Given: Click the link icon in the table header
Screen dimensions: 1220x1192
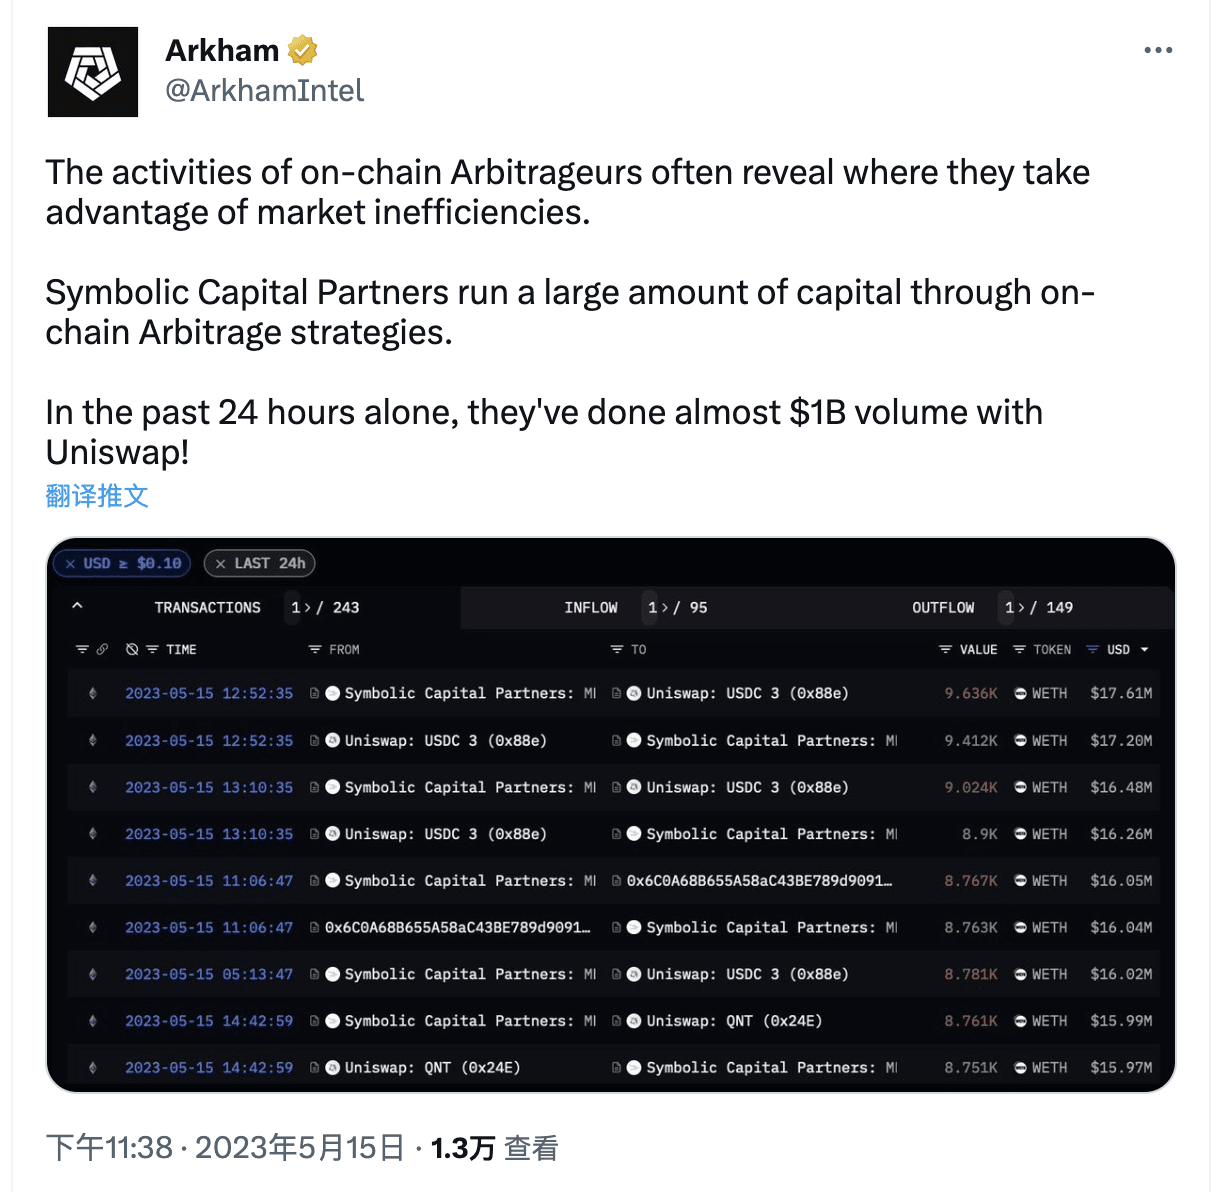Looking at the screenshot, I should click(102, 650).
